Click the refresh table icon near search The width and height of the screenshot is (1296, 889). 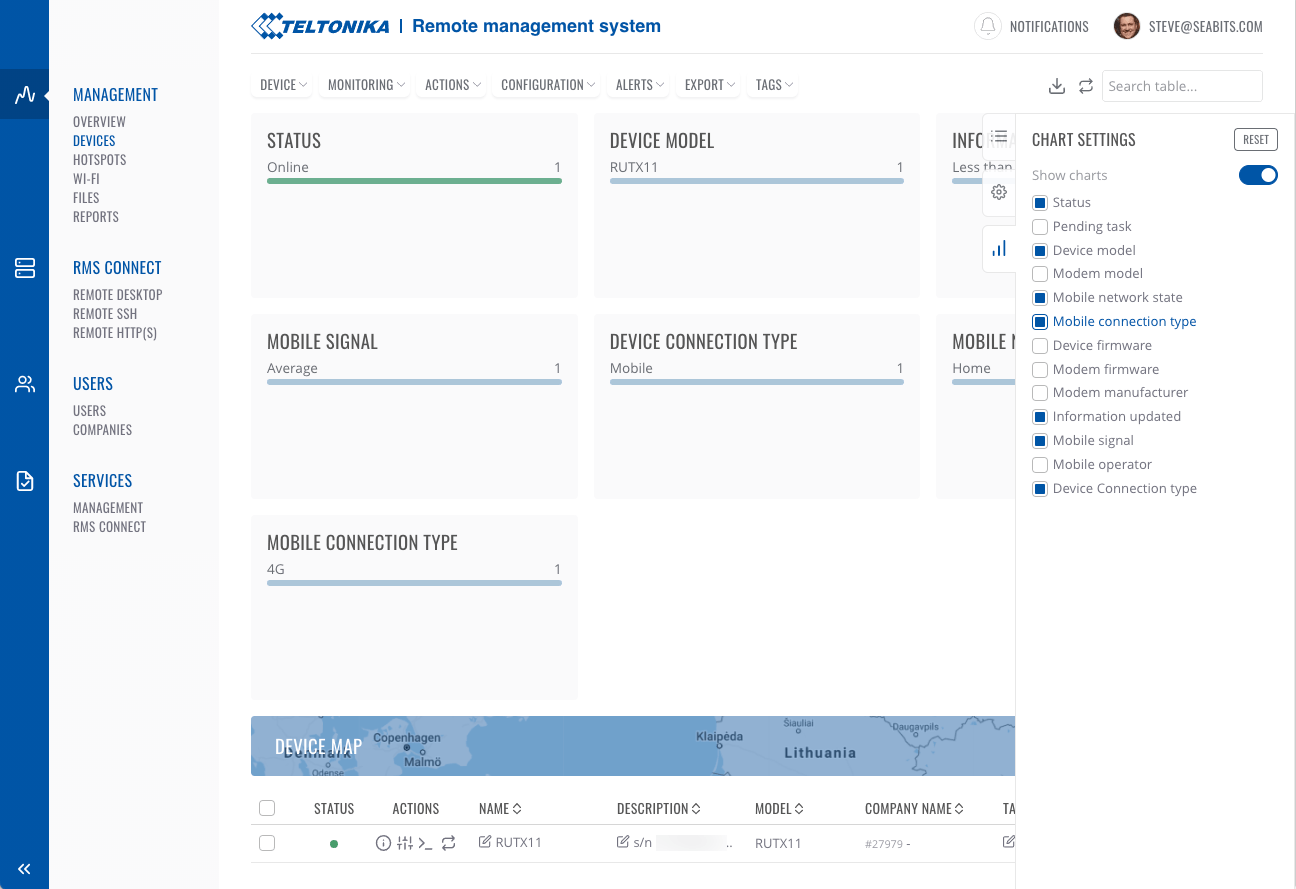pos(1086,86)
